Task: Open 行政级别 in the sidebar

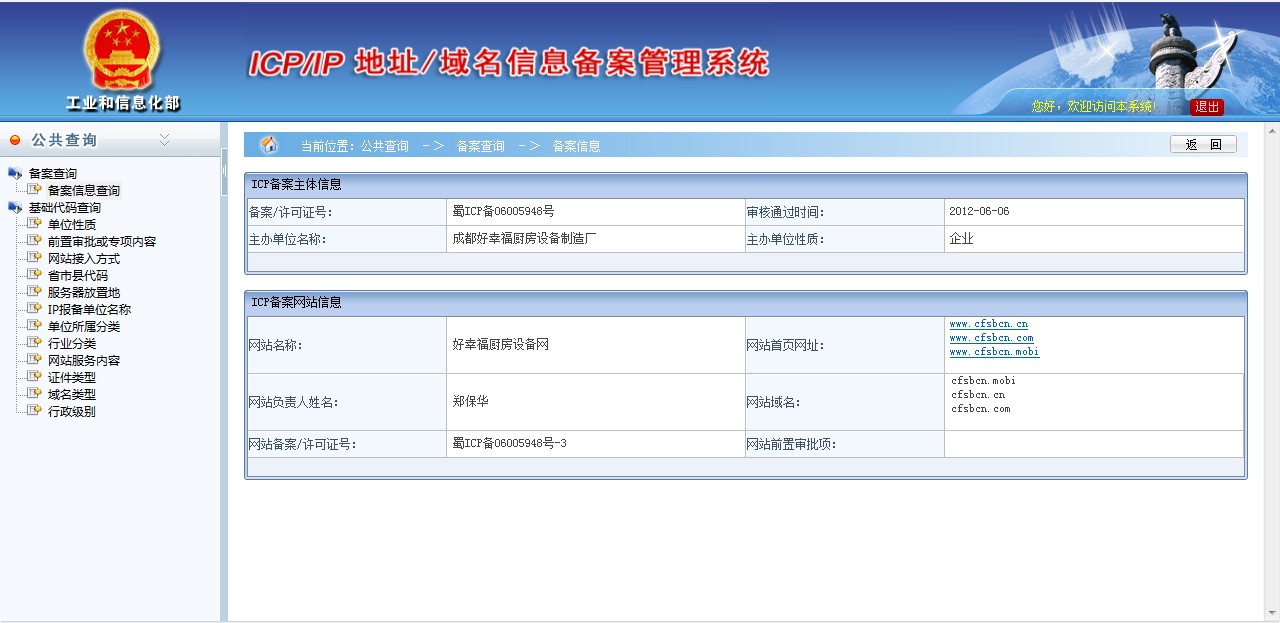Action: tap(72, 412)
